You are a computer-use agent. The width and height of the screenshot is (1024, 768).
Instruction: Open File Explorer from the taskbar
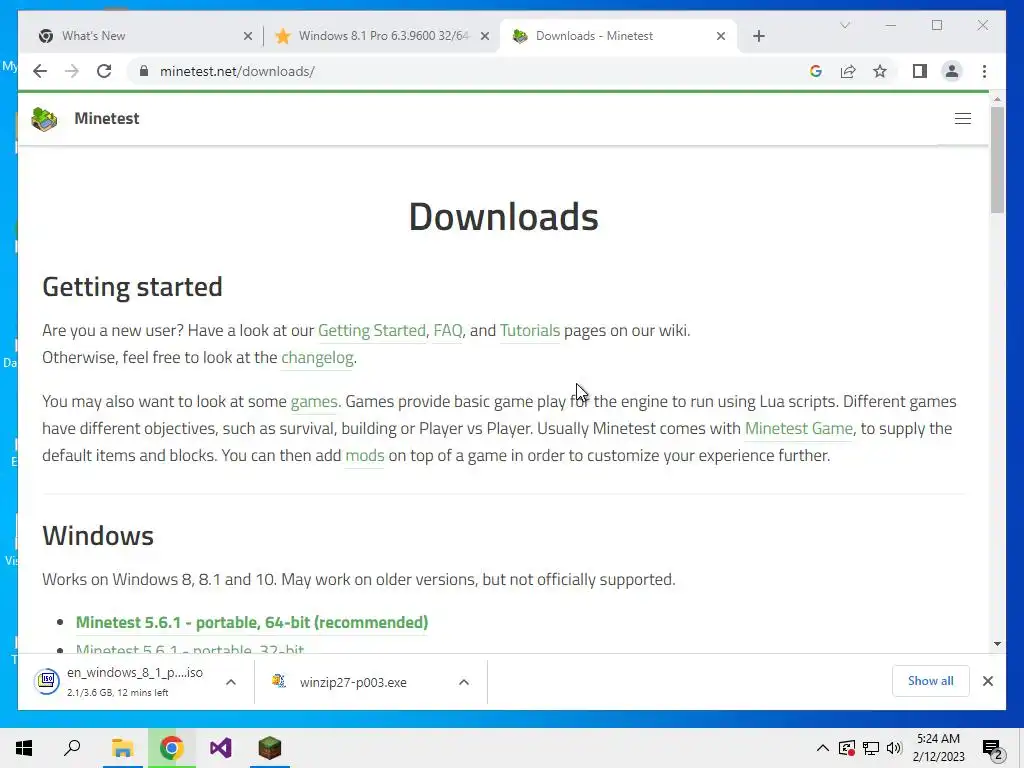pyautogui.click(x=122, y=748)
